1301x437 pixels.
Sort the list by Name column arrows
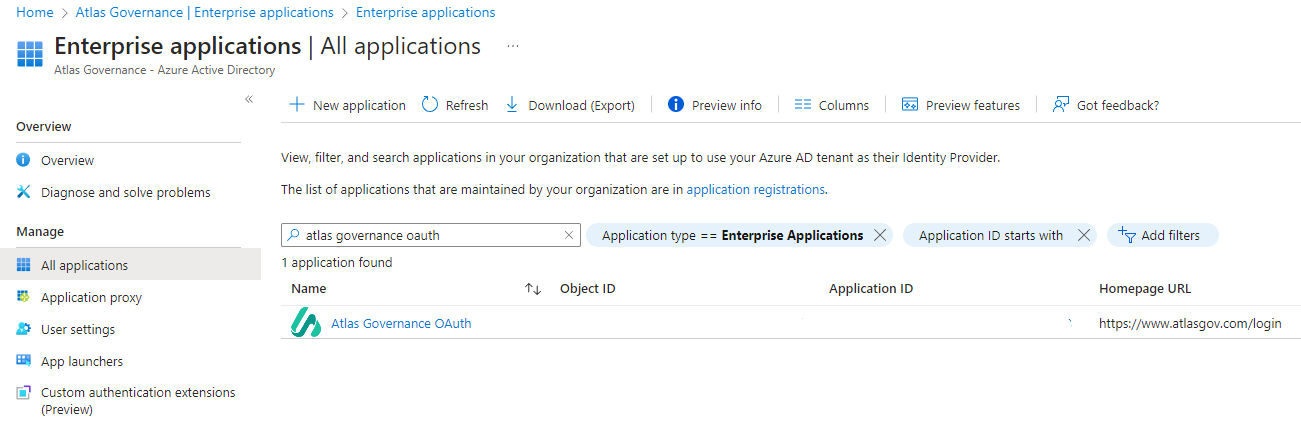coord(532,289)
